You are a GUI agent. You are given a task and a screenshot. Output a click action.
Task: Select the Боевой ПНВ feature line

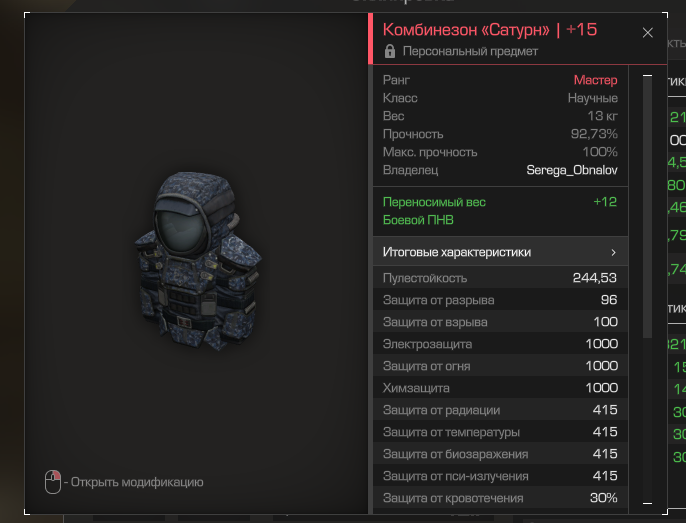pos(418,220)
